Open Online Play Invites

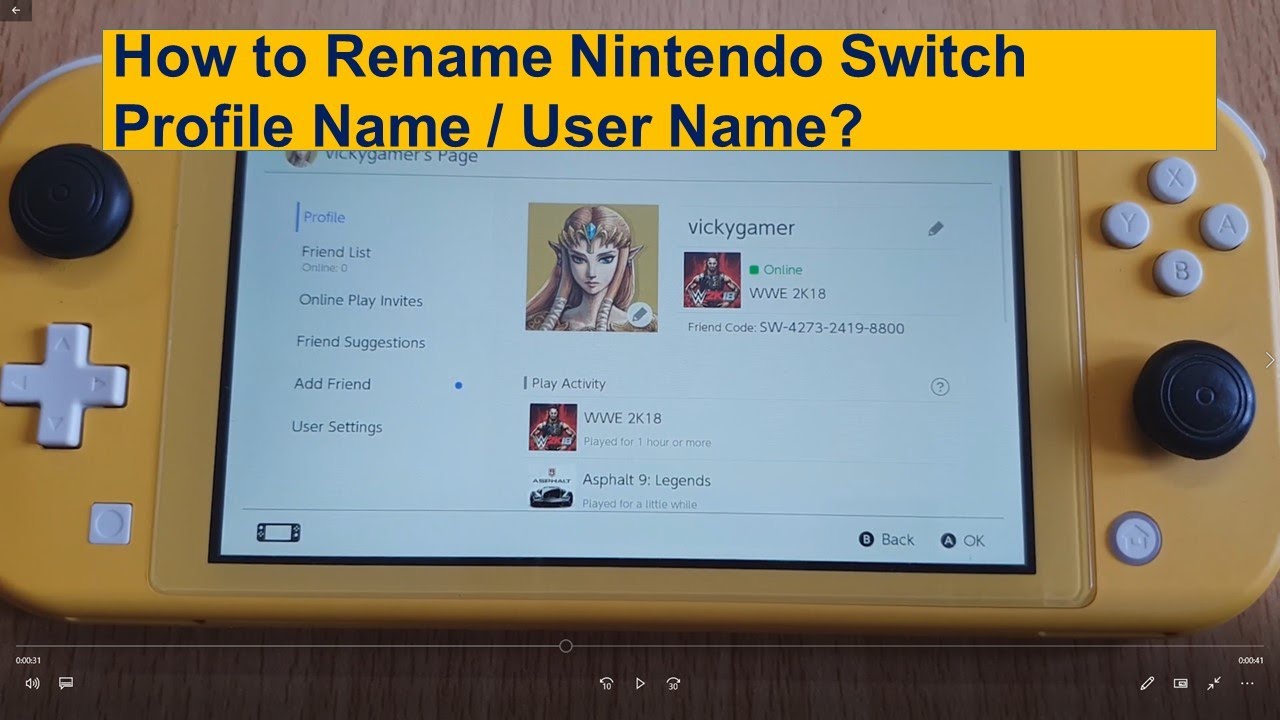point(361,300)
